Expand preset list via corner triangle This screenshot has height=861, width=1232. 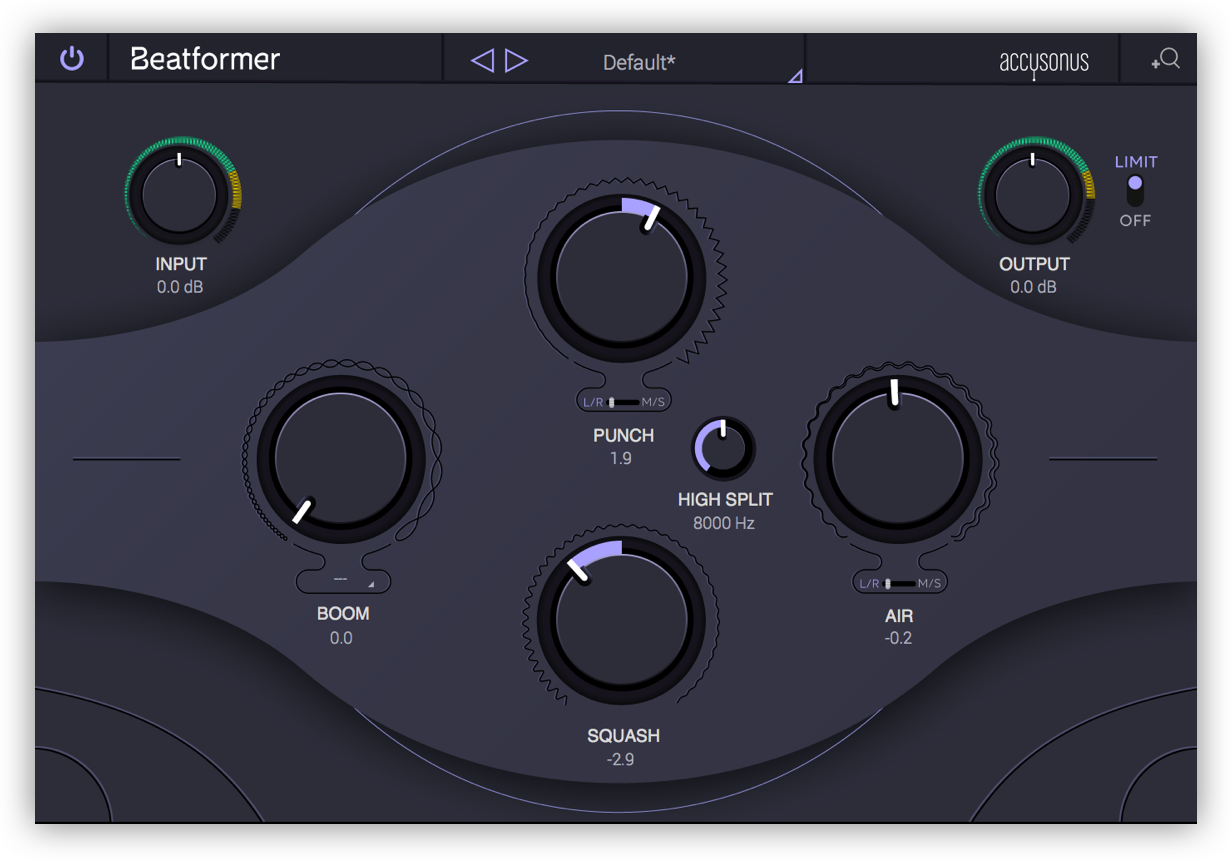[x=795, y=75]
